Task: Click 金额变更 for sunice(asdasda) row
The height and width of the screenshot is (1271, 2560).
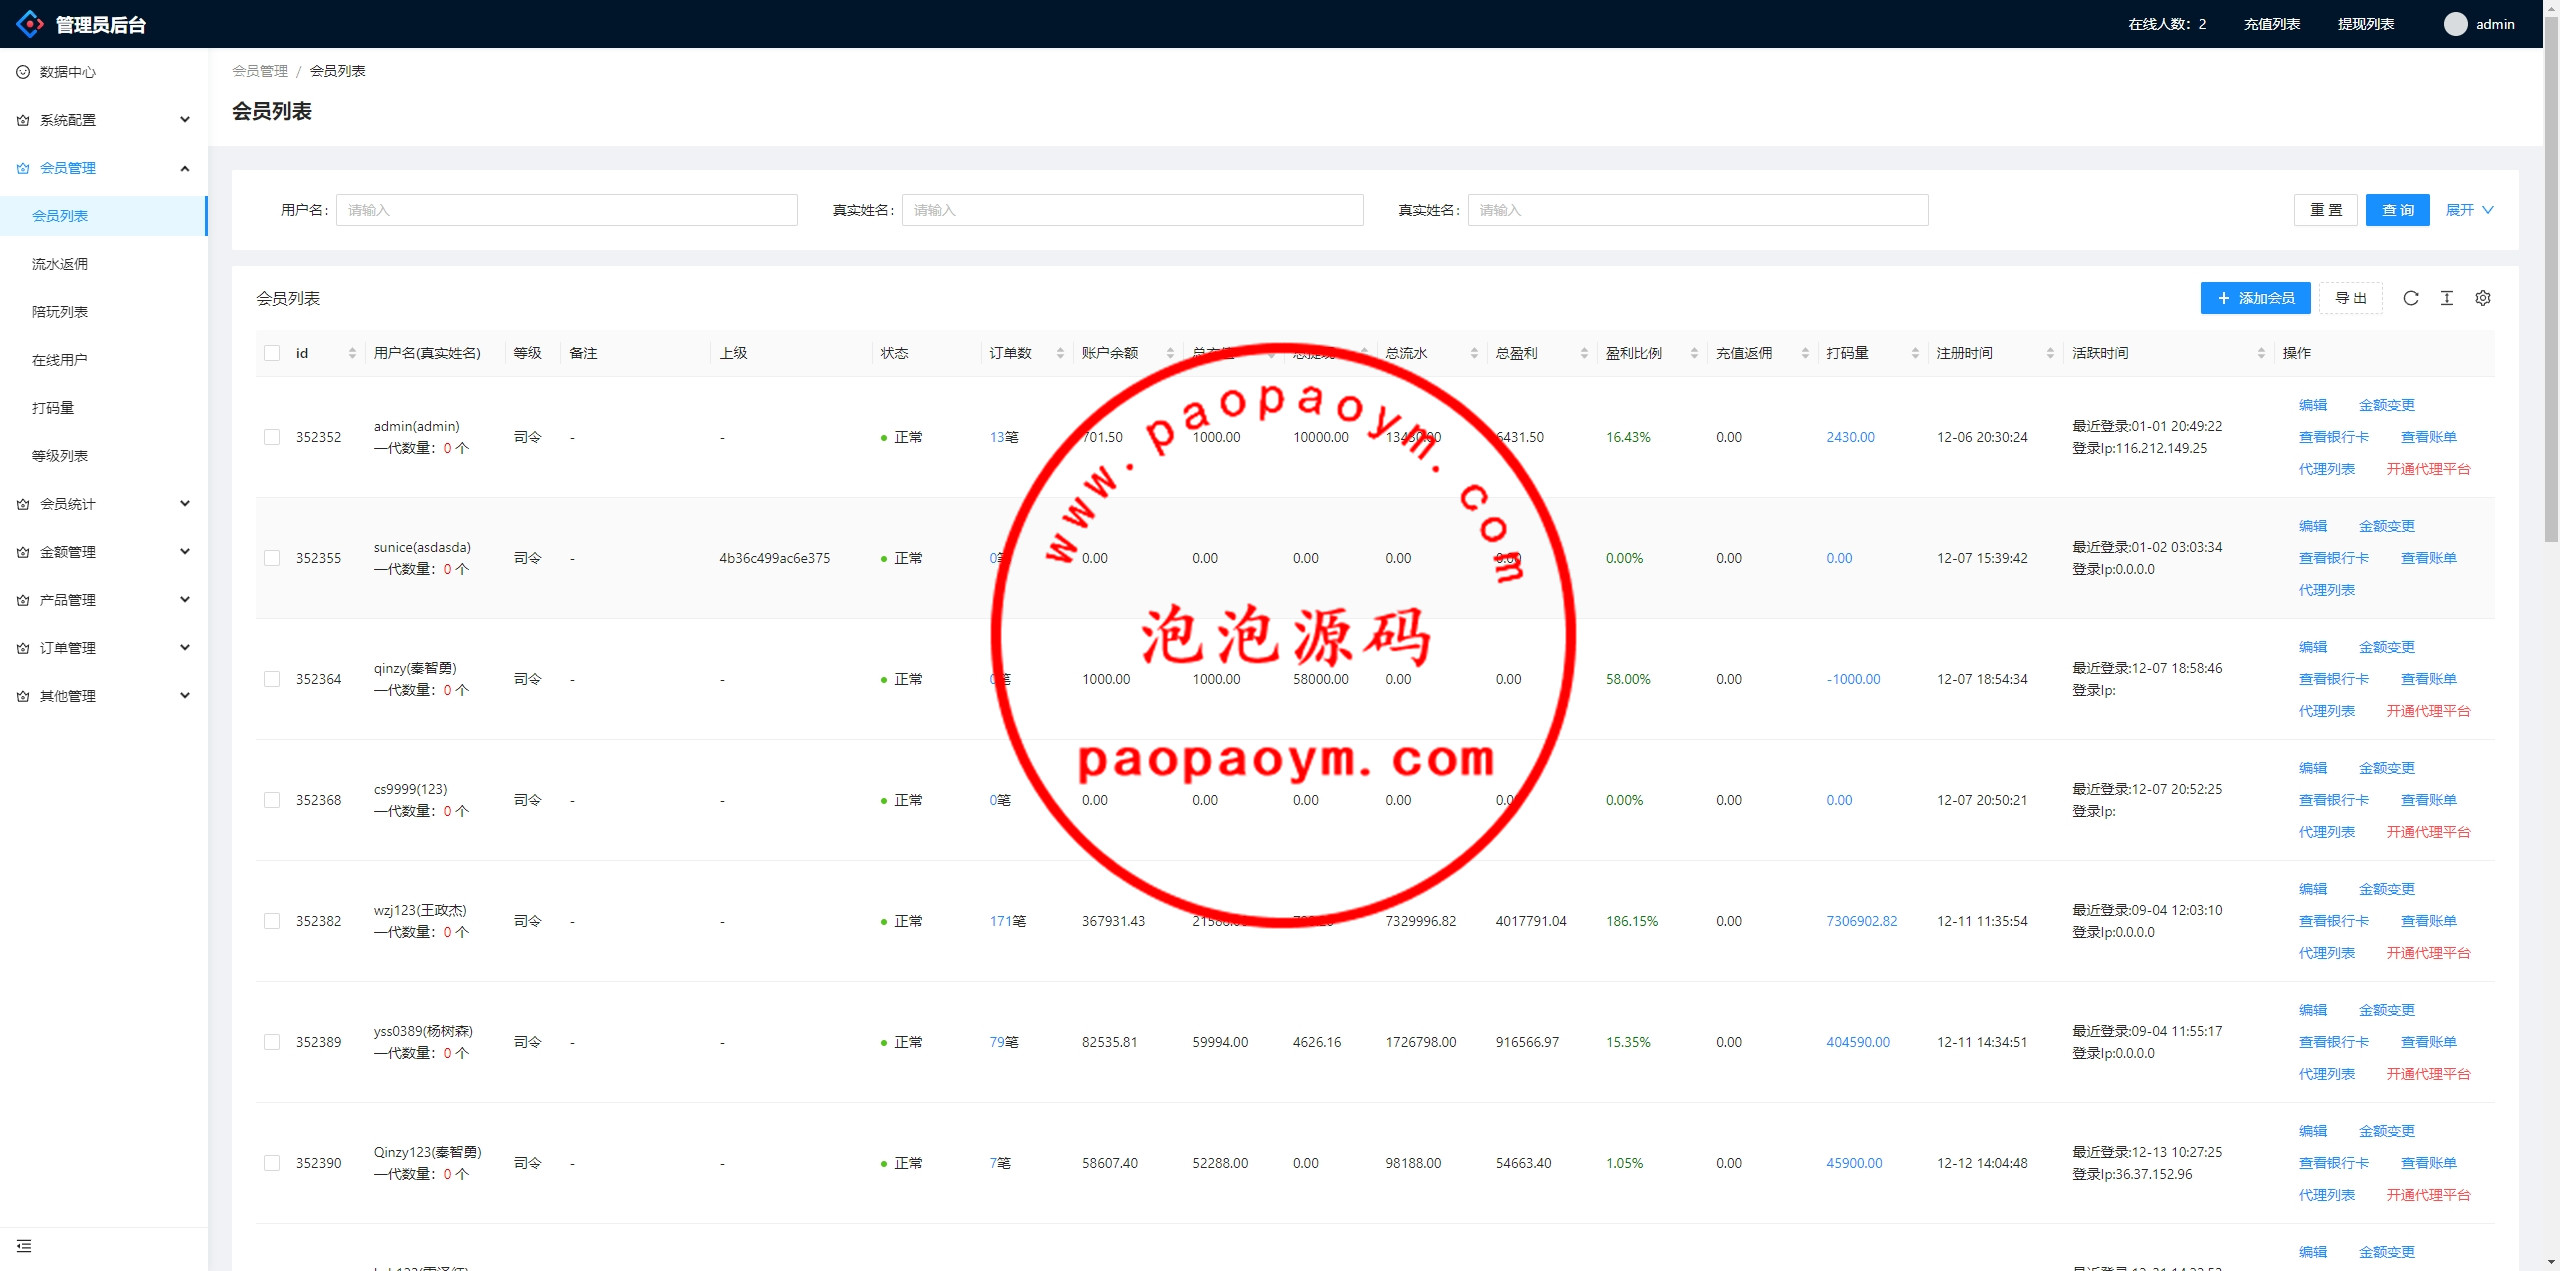Action: click(2386, 526)
